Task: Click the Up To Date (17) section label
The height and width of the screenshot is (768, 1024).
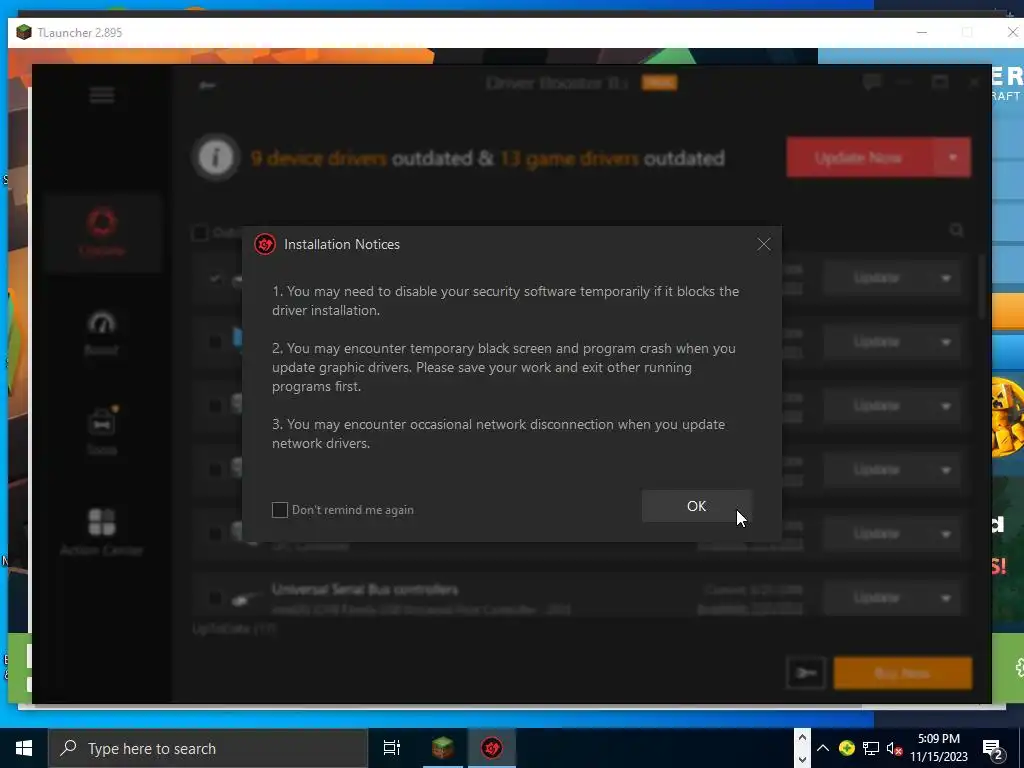Action: (234, 628)
